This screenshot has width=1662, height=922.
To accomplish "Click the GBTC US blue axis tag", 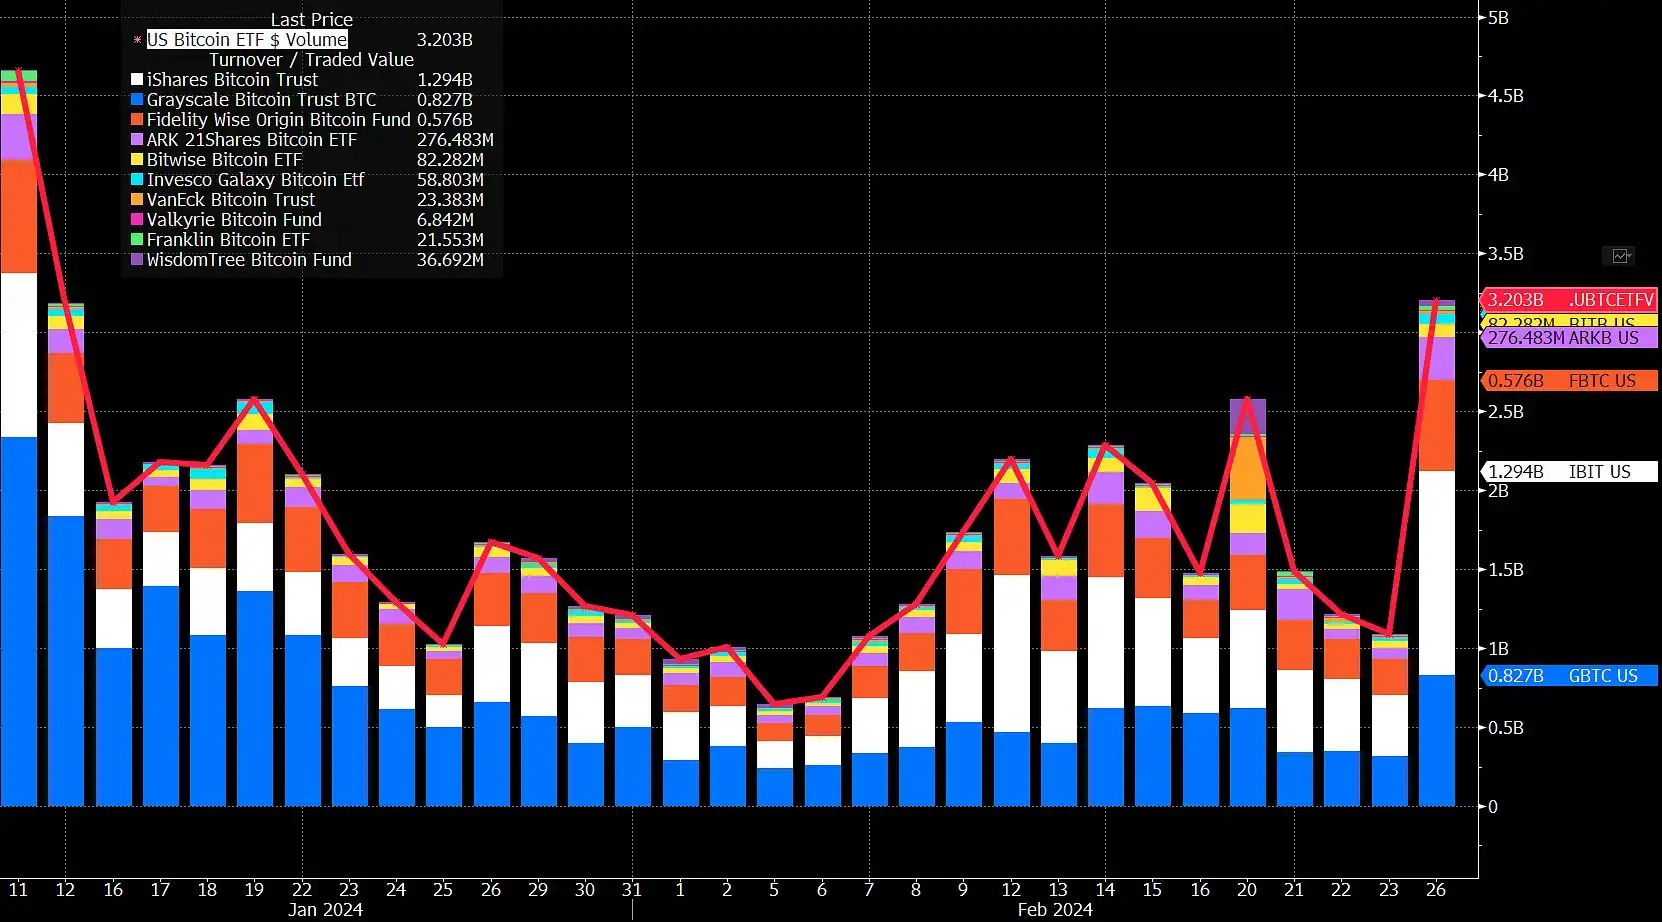I will coord(1568,676).
